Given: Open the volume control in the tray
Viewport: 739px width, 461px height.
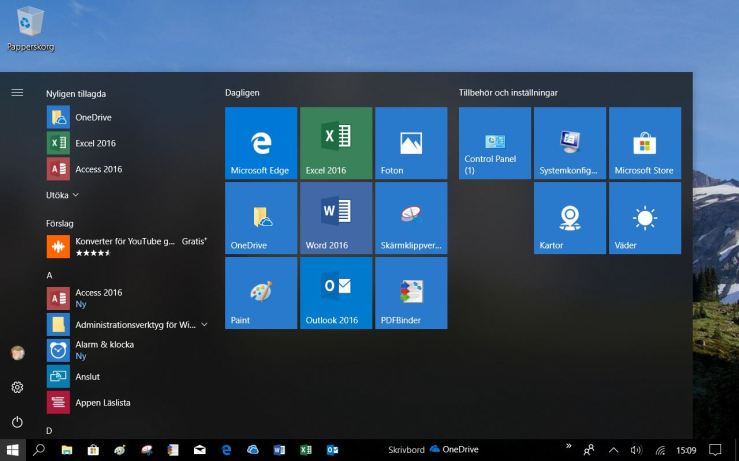Looking at the screenshot, I should click(x=636, y=450).
